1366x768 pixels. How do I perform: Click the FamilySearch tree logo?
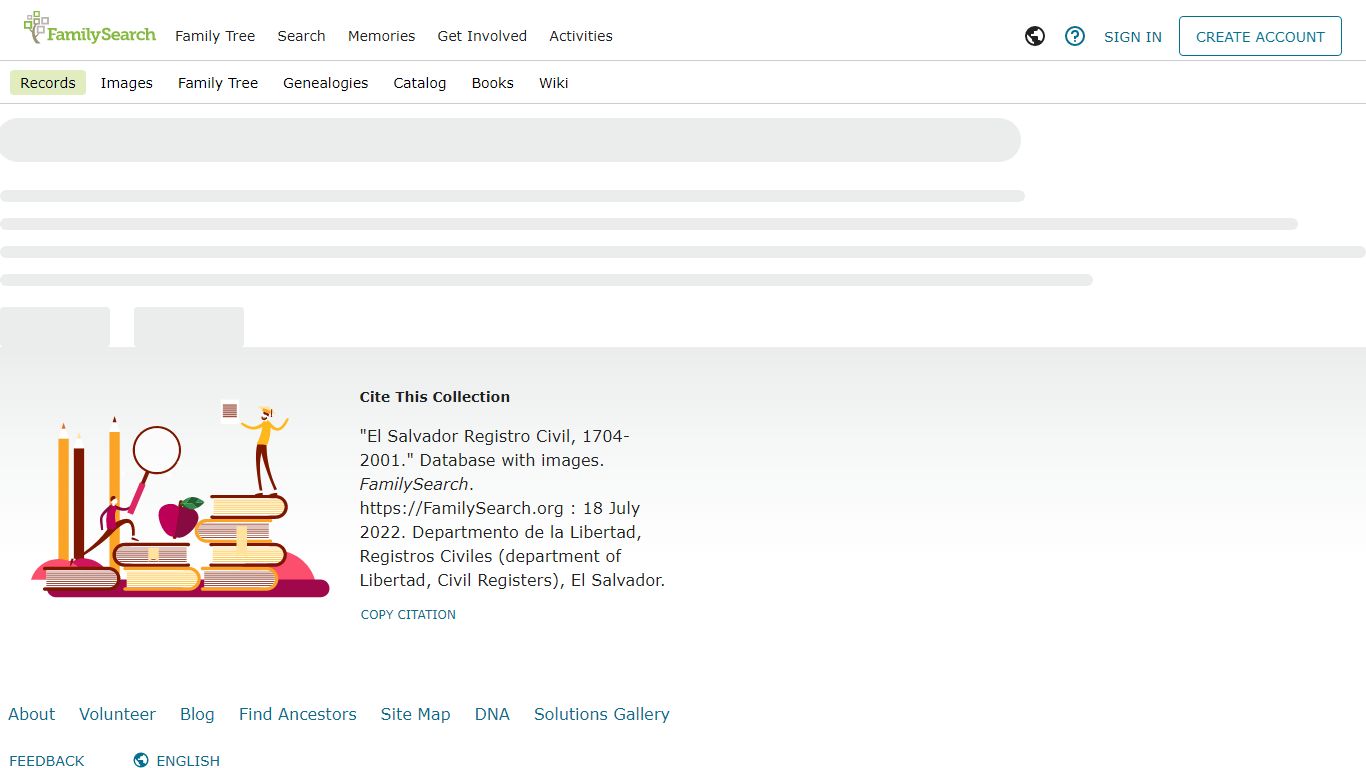89,29
